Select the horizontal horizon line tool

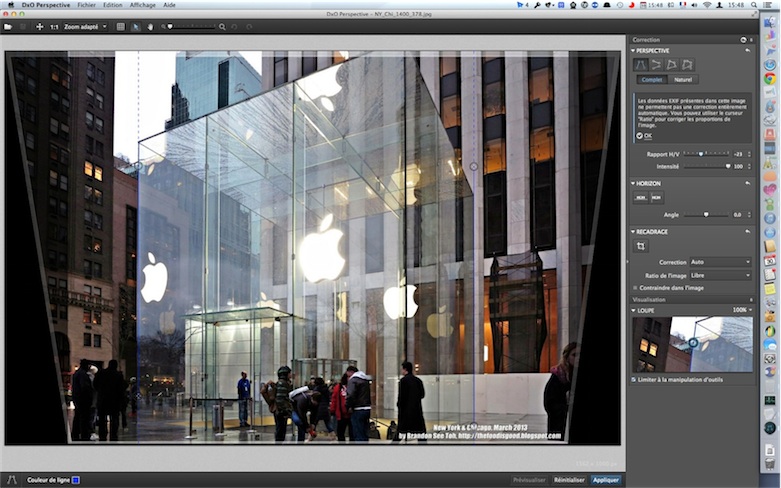click(641, 198)
